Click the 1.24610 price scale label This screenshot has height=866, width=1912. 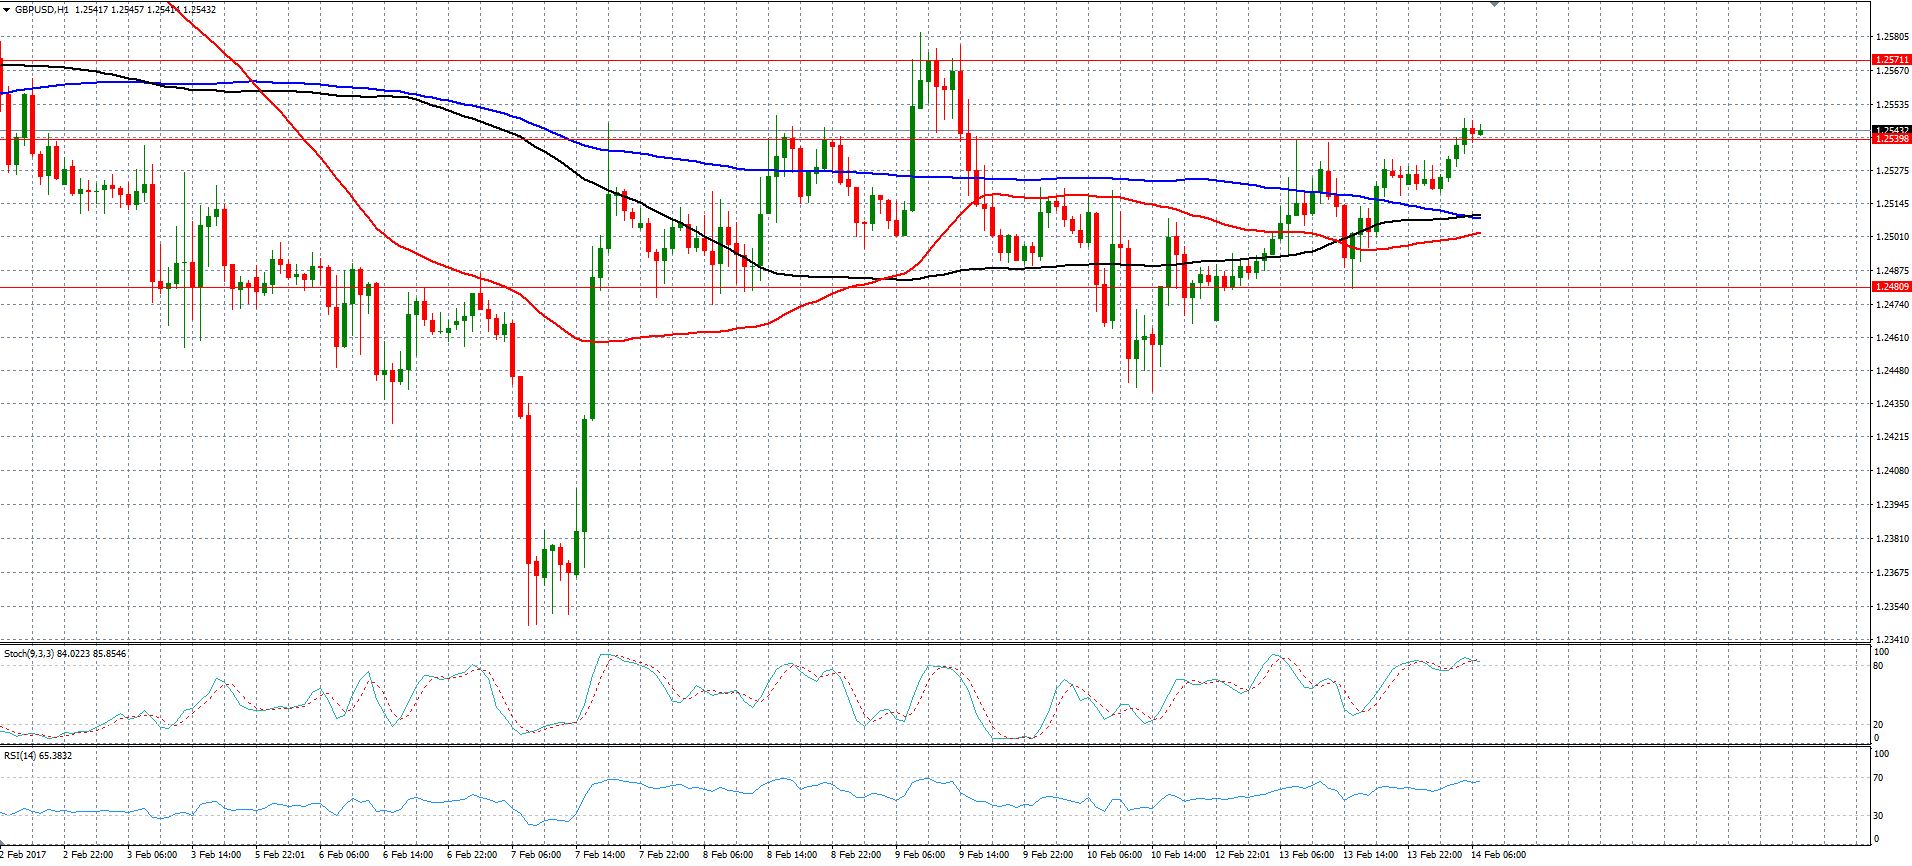pyautogui.click(x=1893, y=338)
